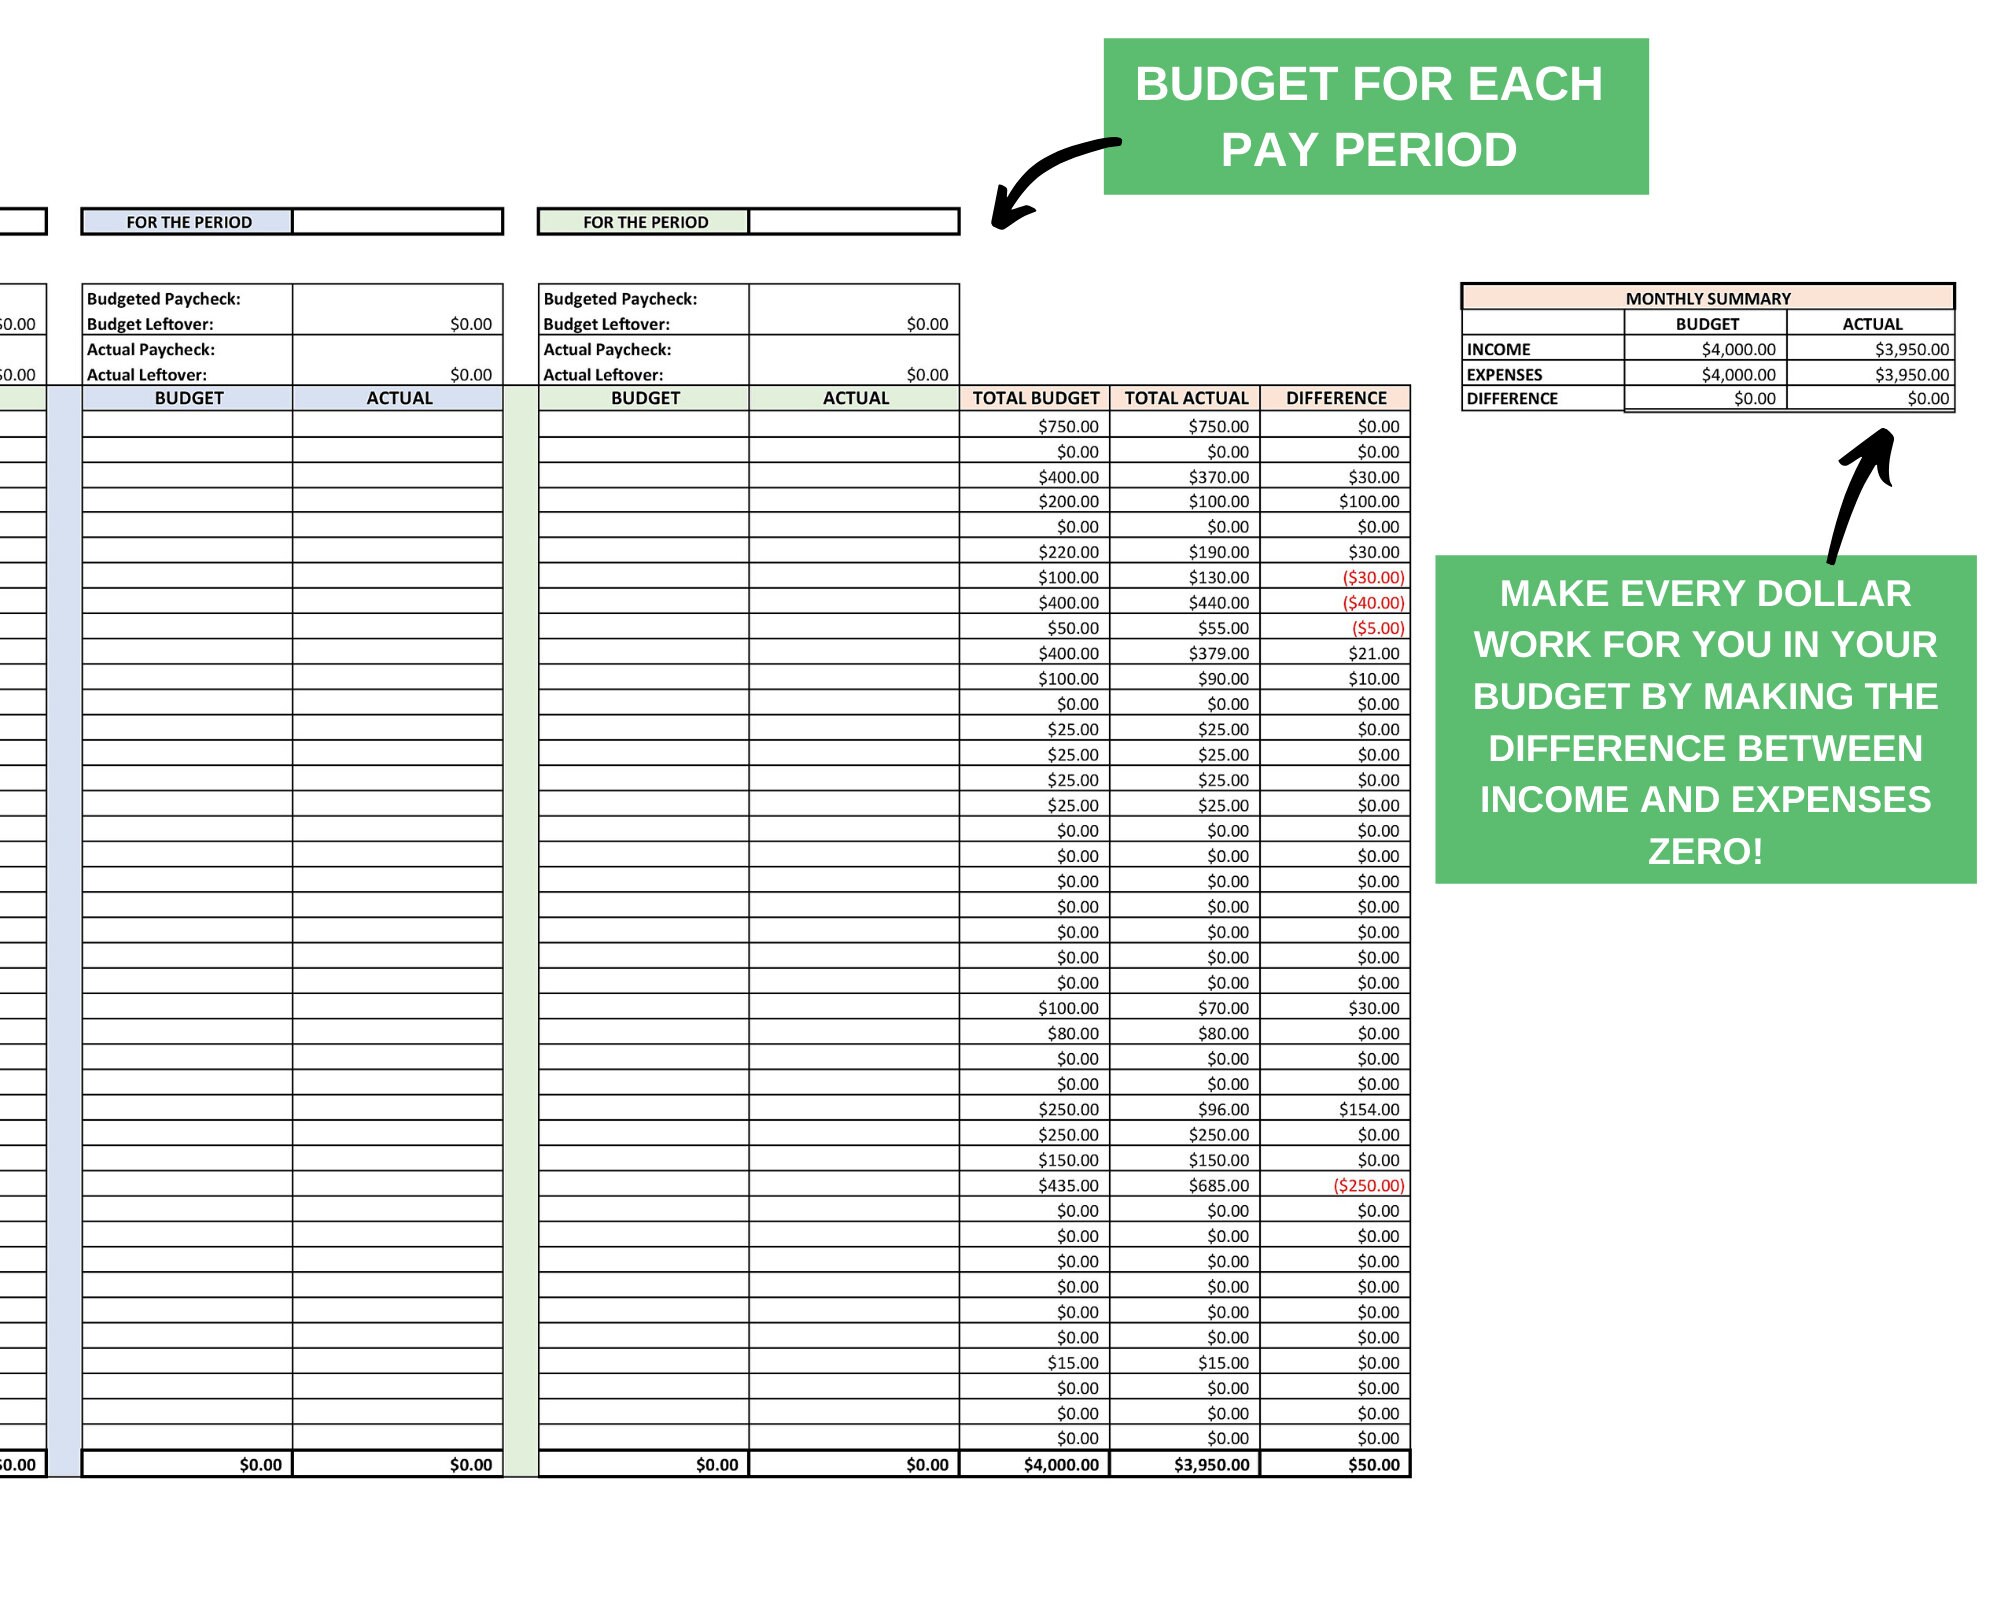The width and height of the screenshot is (2000, 1600).
Task: Select the $100.00 difference cell
Action: (x=1335, y=501)
